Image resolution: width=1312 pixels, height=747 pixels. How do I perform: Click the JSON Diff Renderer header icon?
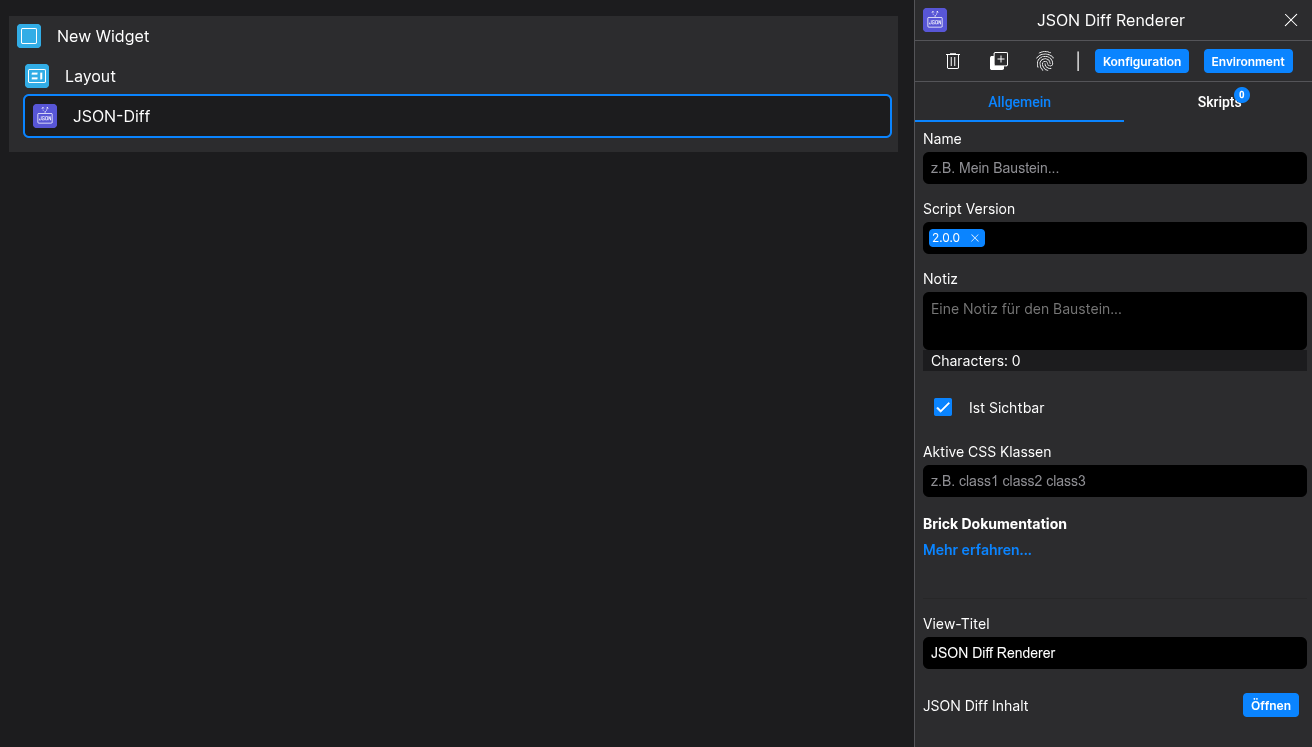pyautogui.click(x=935, y=20)
